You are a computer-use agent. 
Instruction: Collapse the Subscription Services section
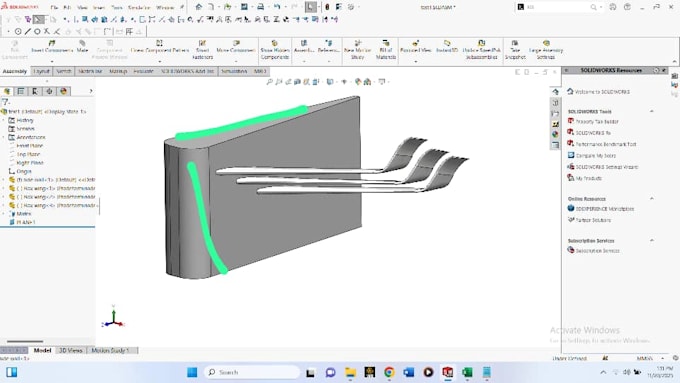[x=651, y=240]
